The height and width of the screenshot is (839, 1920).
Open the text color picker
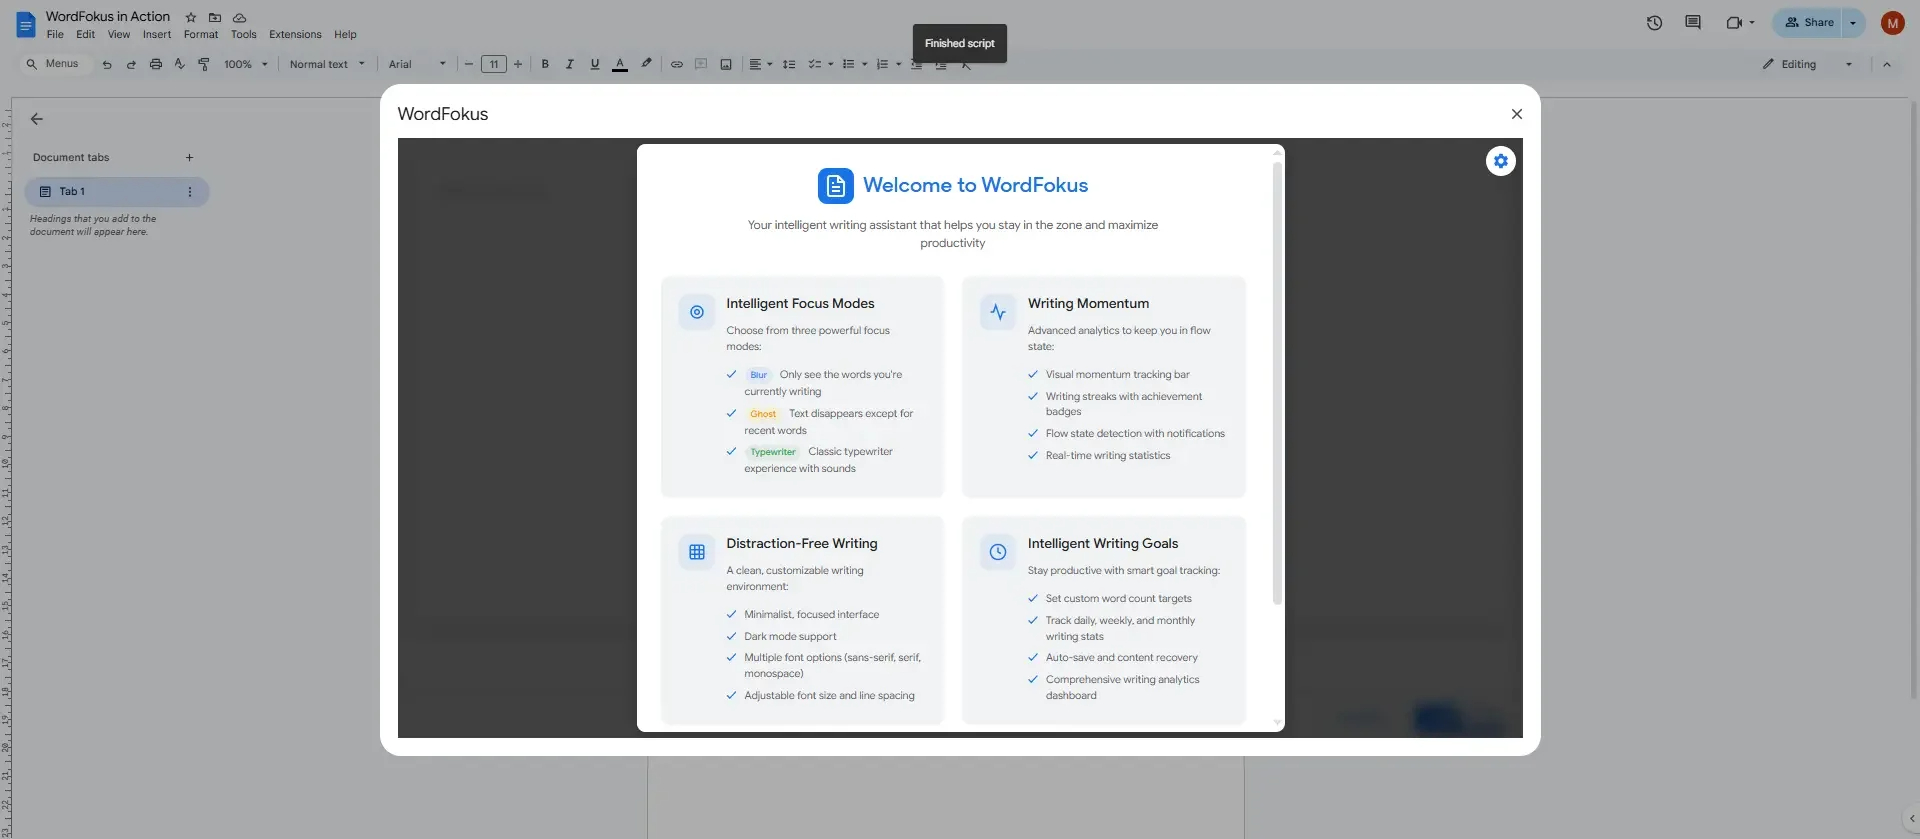point(620,64)
